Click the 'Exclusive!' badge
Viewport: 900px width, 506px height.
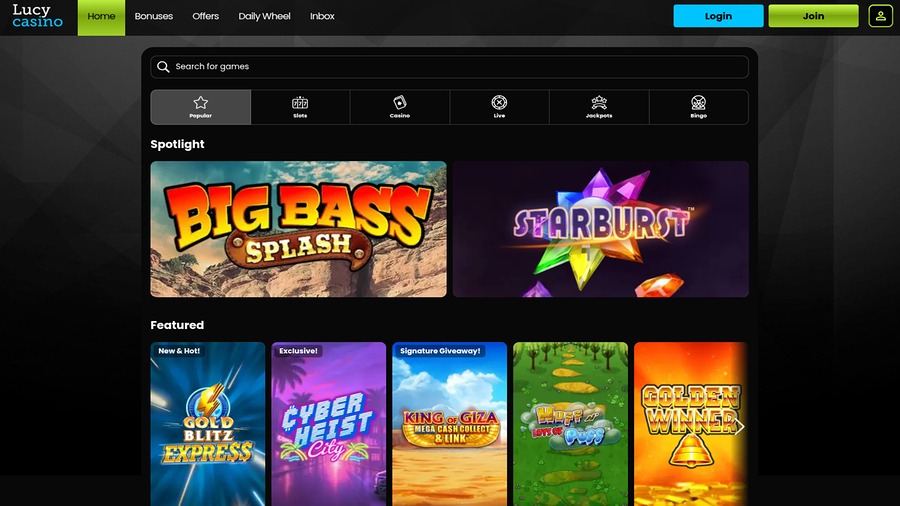click(298, 351)
